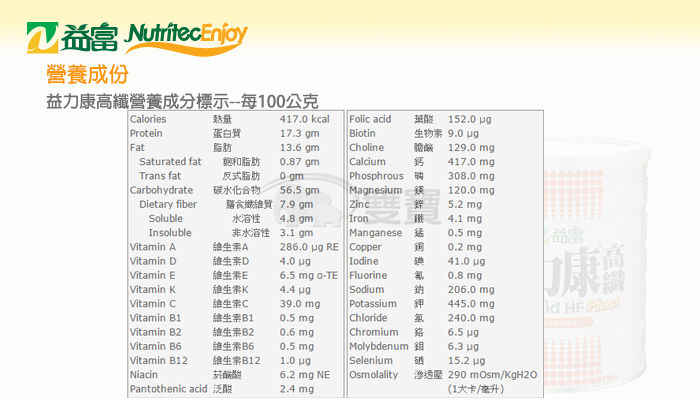Select Vitamin B12 value 1.0 µg

coord(295,361)
